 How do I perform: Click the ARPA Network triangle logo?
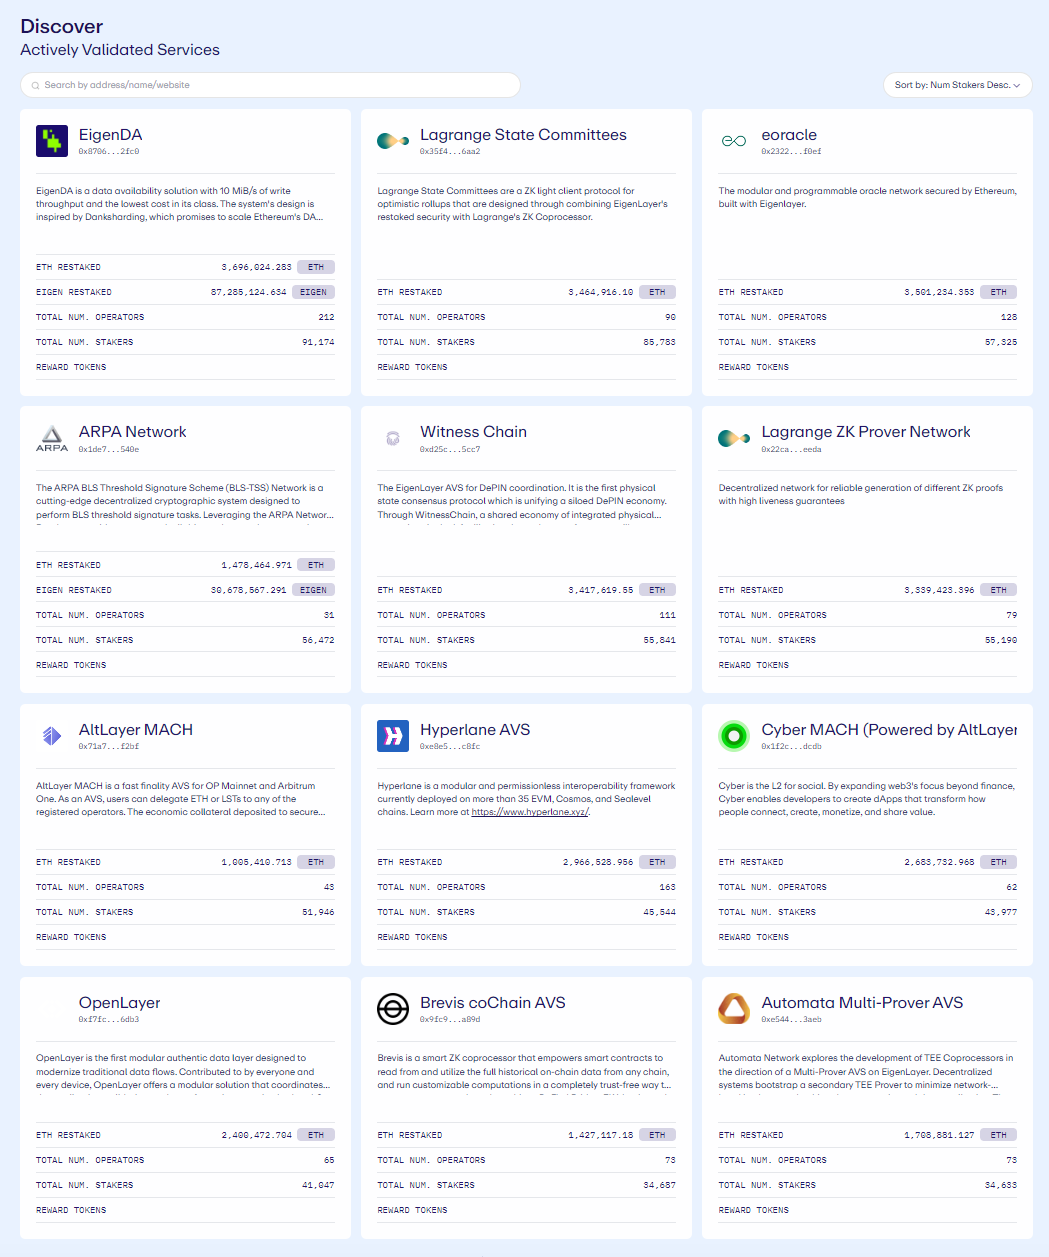pyautogui.click(x=52, y=438)
